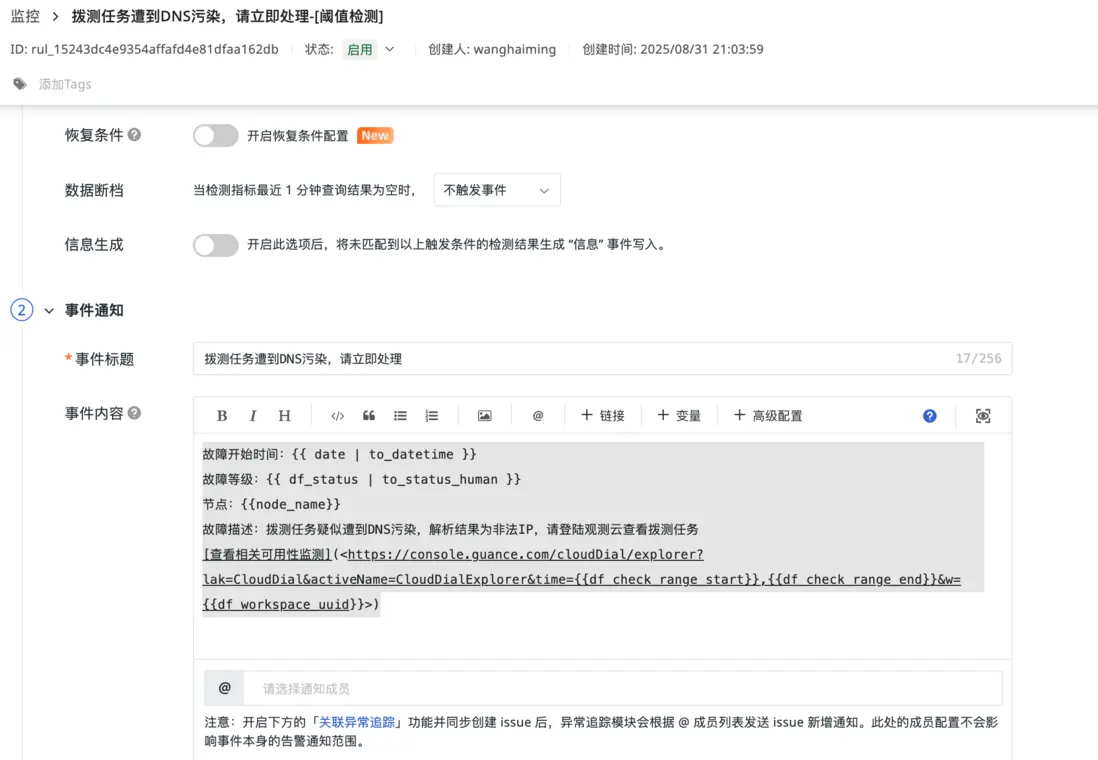Click the preview icon at the toolbar's right end

(x=982, y=415)
